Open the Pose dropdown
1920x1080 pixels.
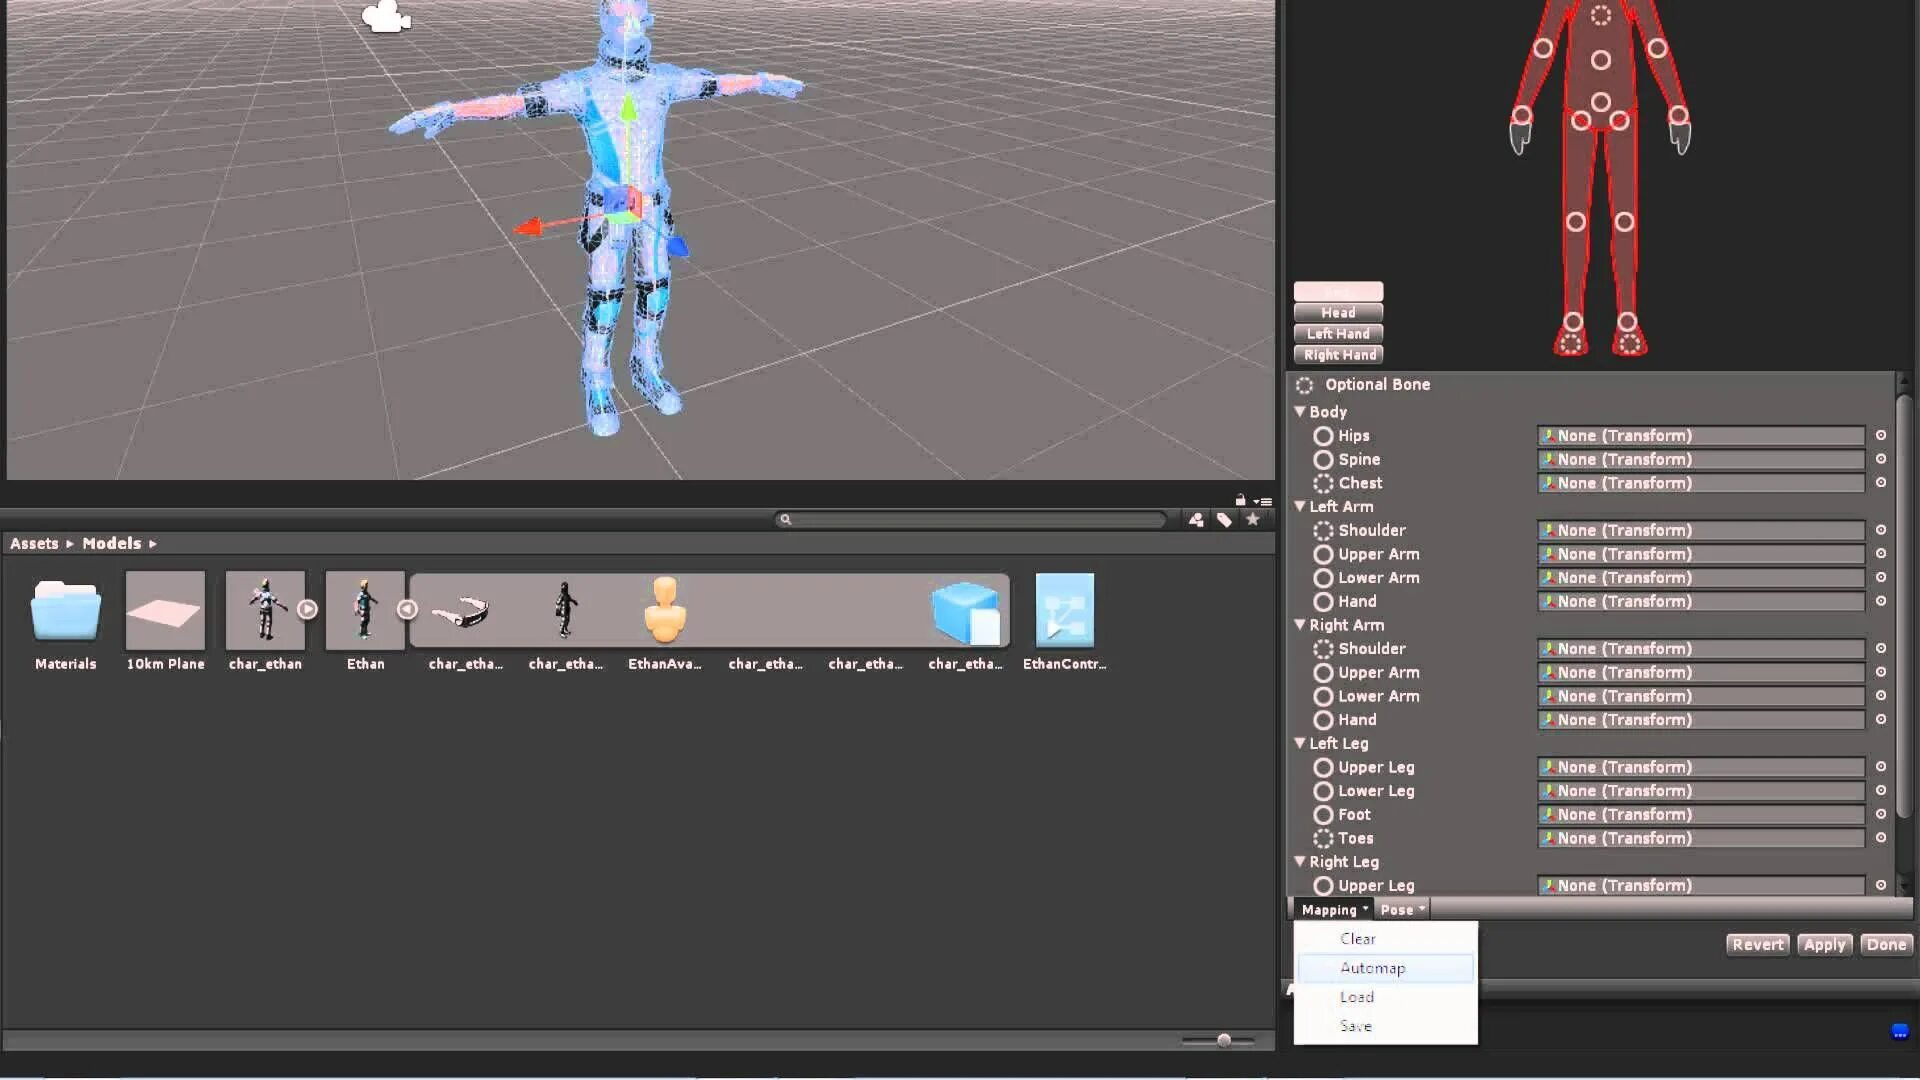coord(1402,909)
